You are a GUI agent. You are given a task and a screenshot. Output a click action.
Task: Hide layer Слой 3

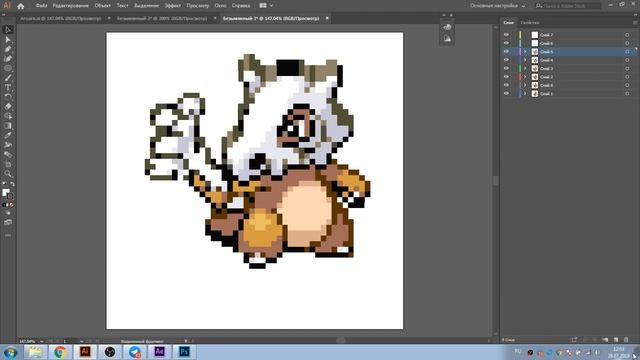click(507, 69)
